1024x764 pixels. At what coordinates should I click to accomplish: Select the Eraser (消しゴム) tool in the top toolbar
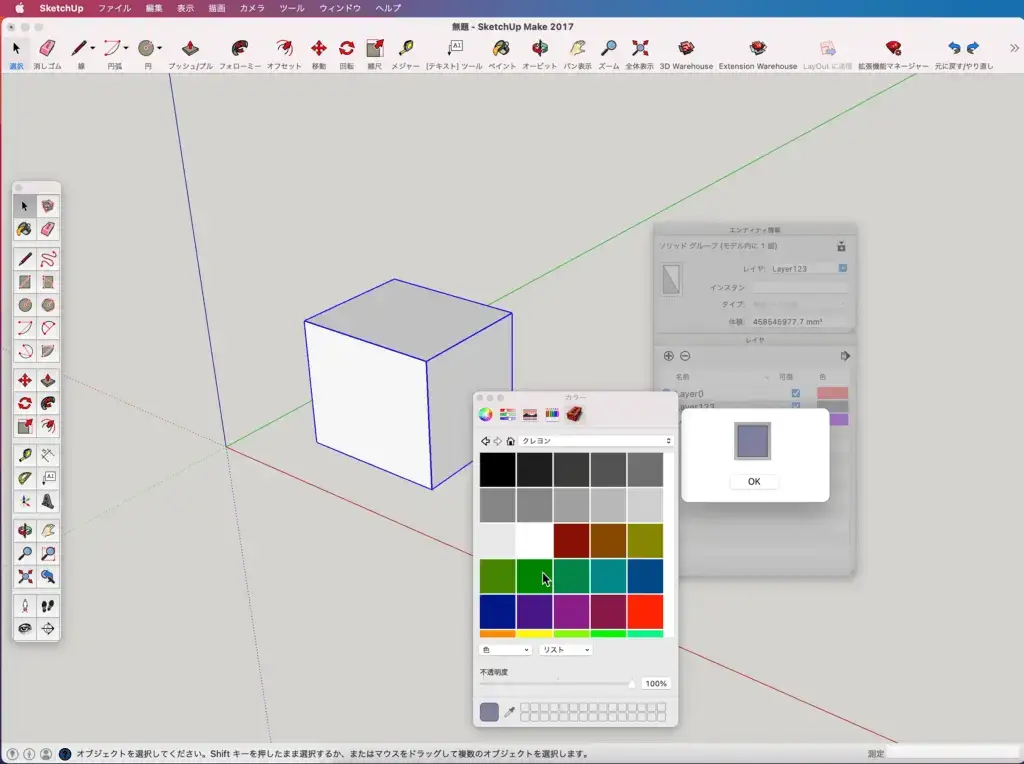(x=47, y=54)
